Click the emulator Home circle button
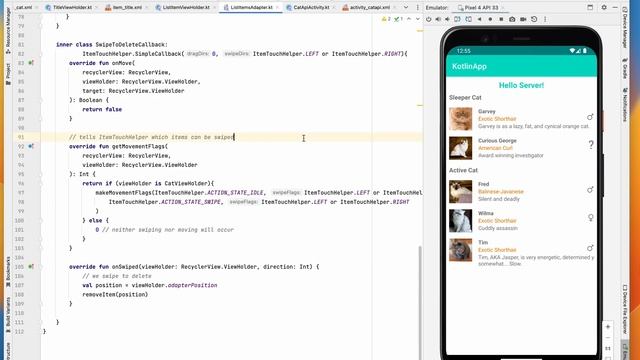 click(x=490, y=19)
